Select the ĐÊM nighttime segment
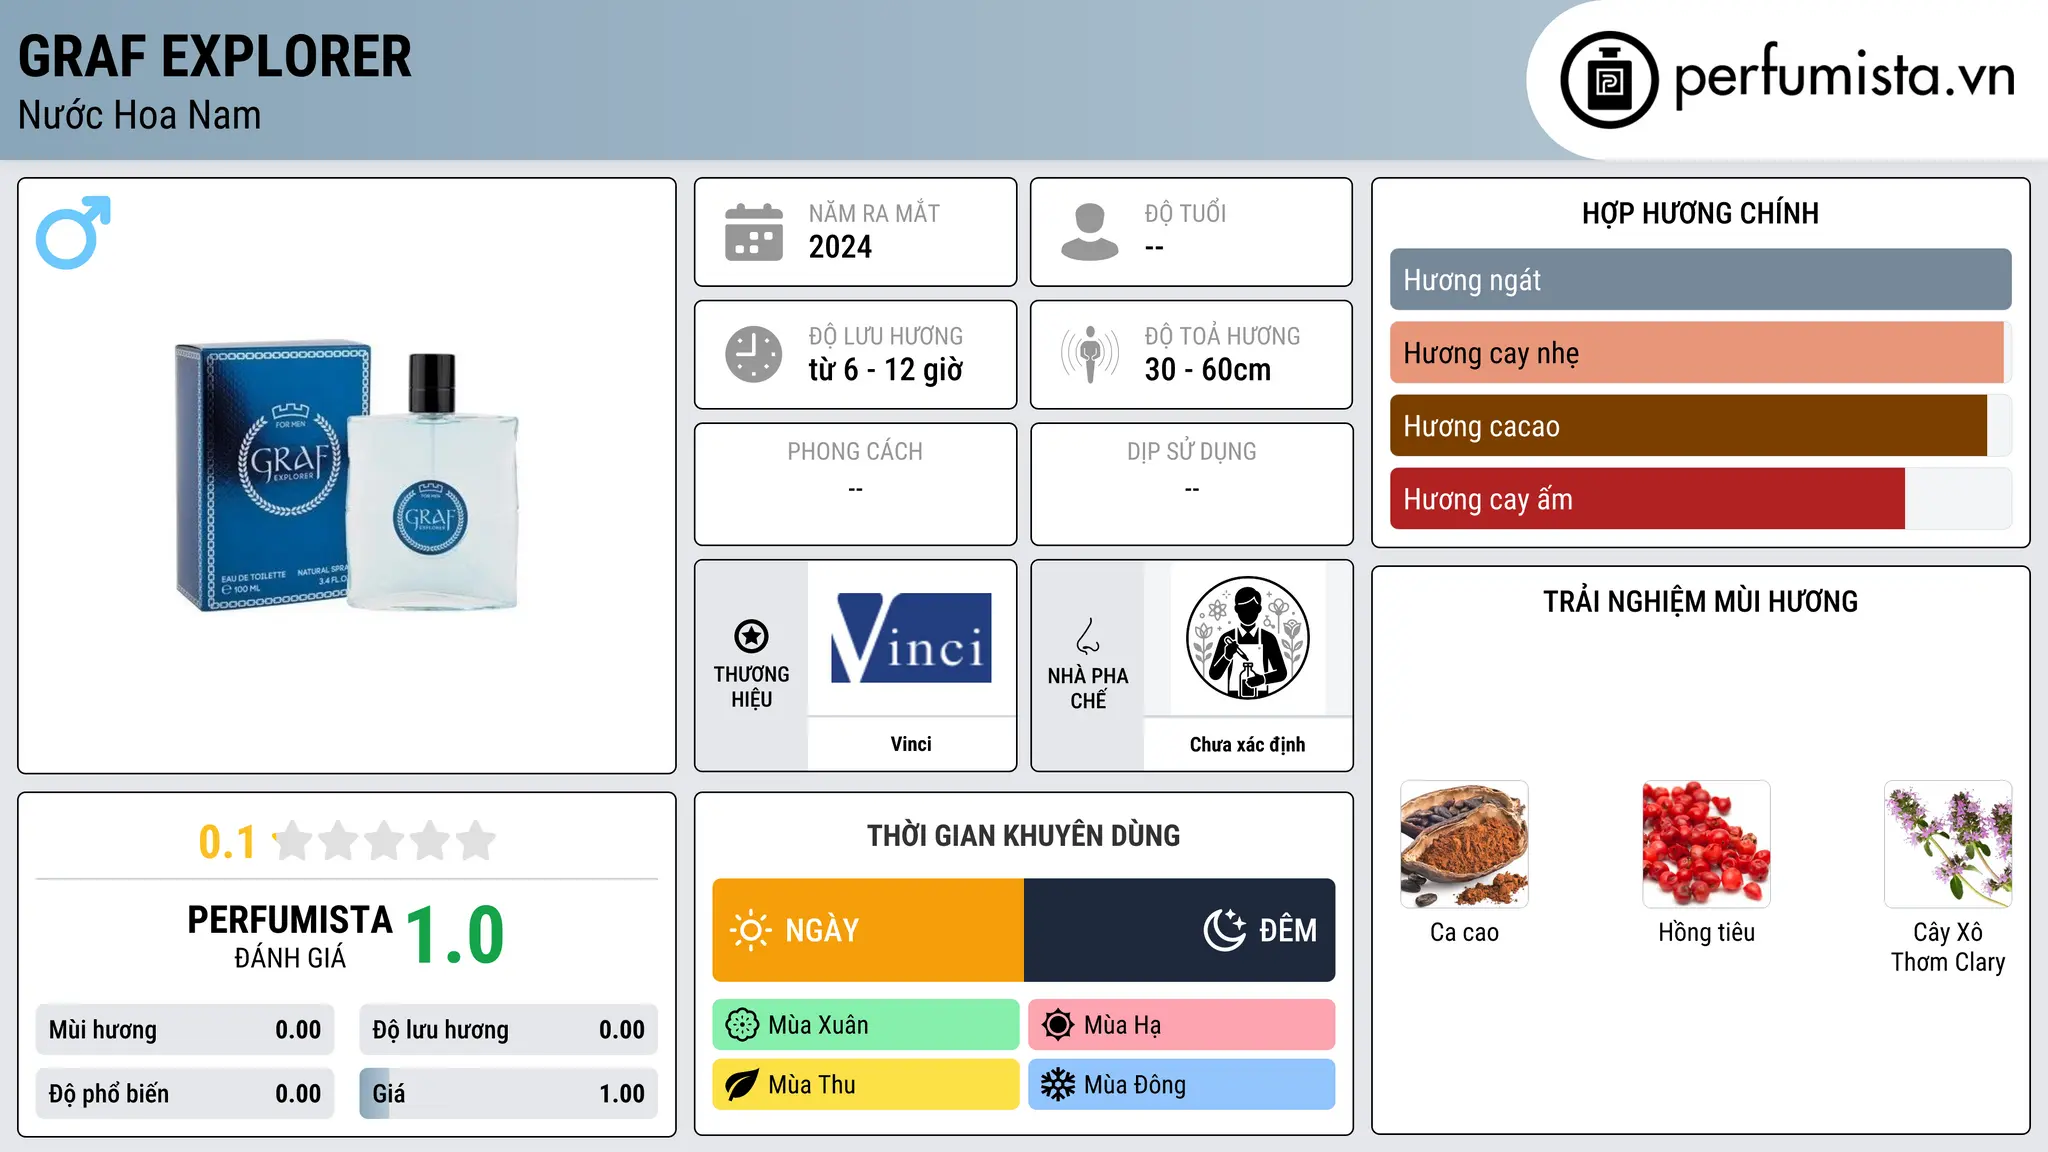 coord(1180,930)
